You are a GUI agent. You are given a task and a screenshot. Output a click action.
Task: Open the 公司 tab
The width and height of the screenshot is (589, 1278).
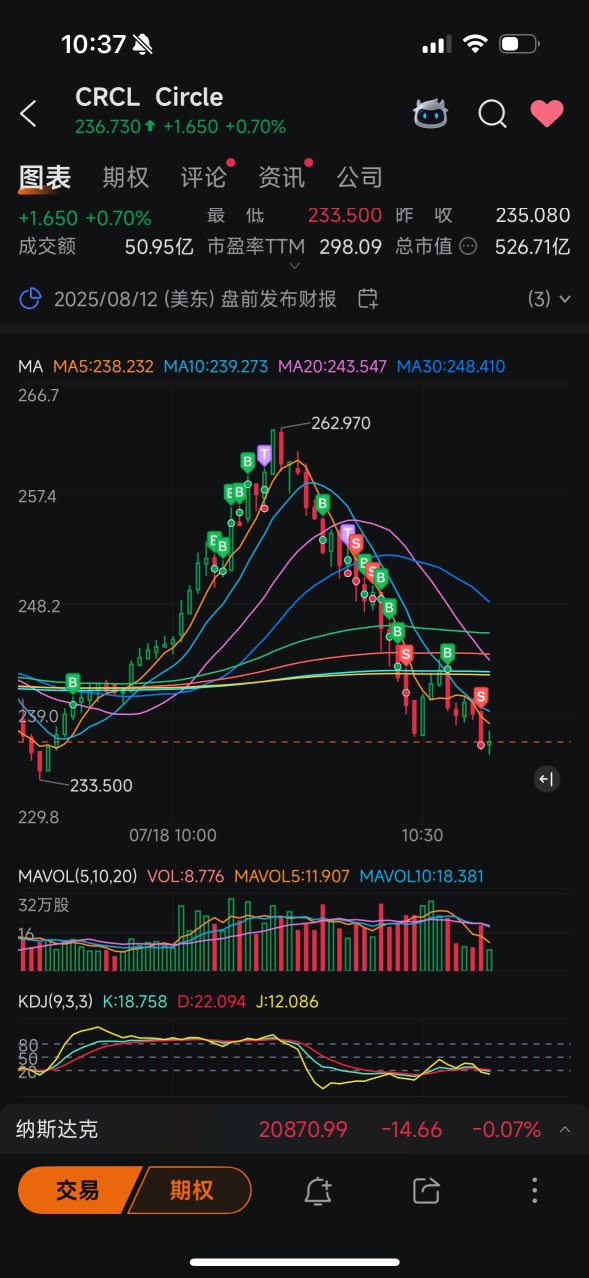(360, 178)
